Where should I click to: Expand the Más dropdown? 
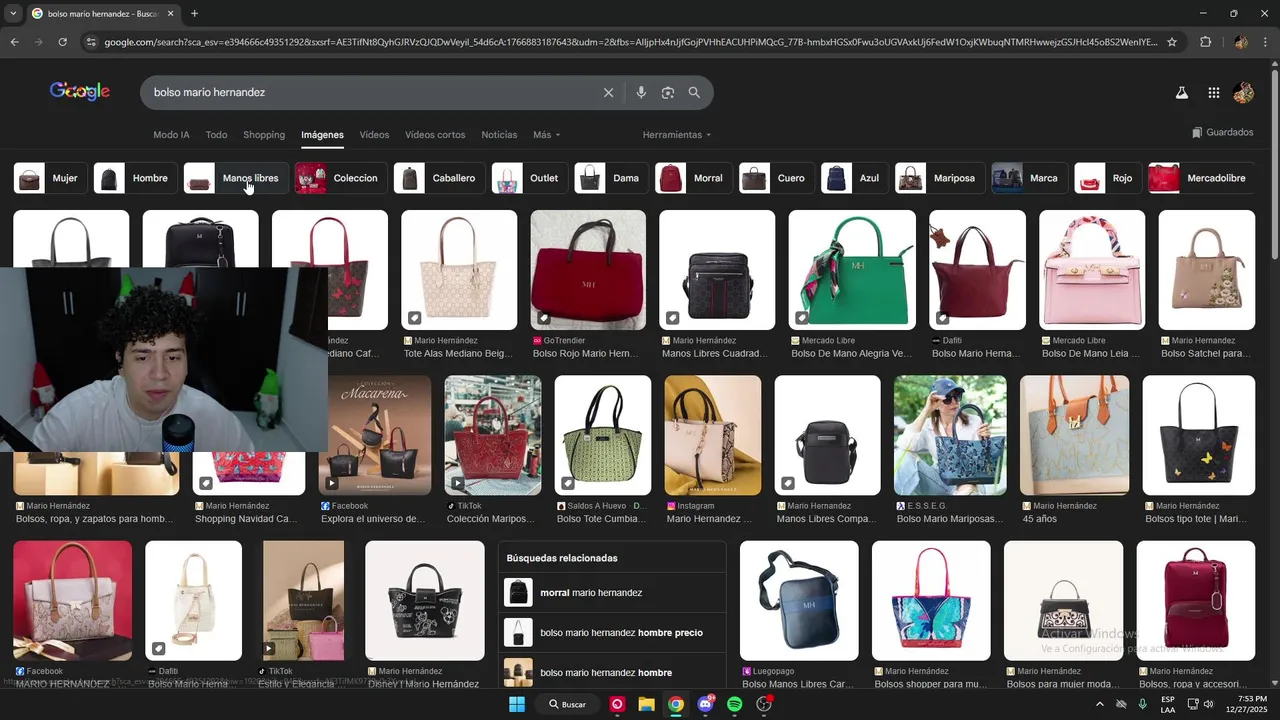[x=546, y=135]
